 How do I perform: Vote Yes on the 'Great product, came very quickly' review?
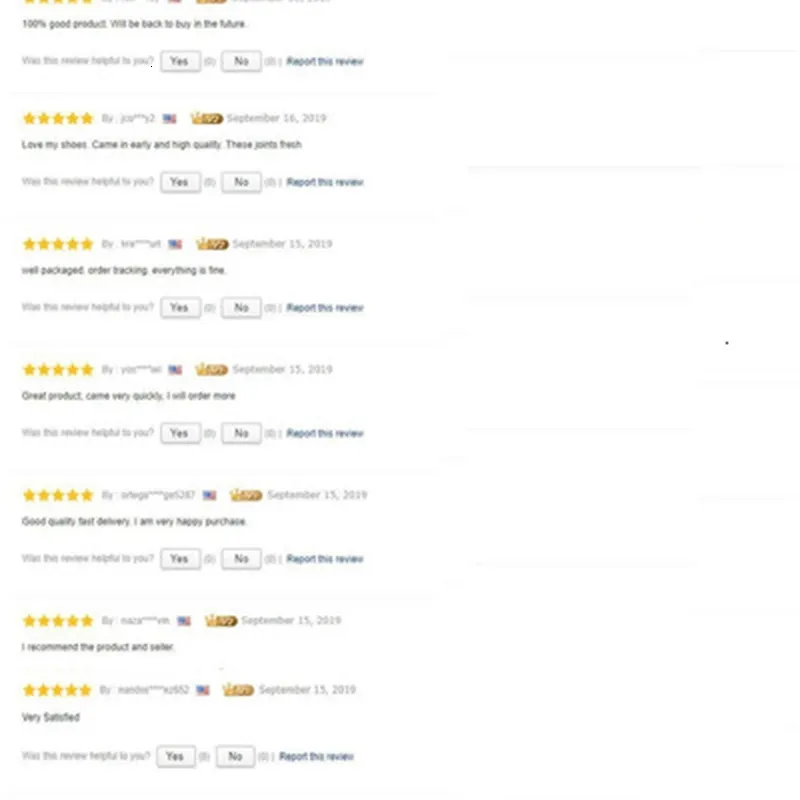click(180, 433)
